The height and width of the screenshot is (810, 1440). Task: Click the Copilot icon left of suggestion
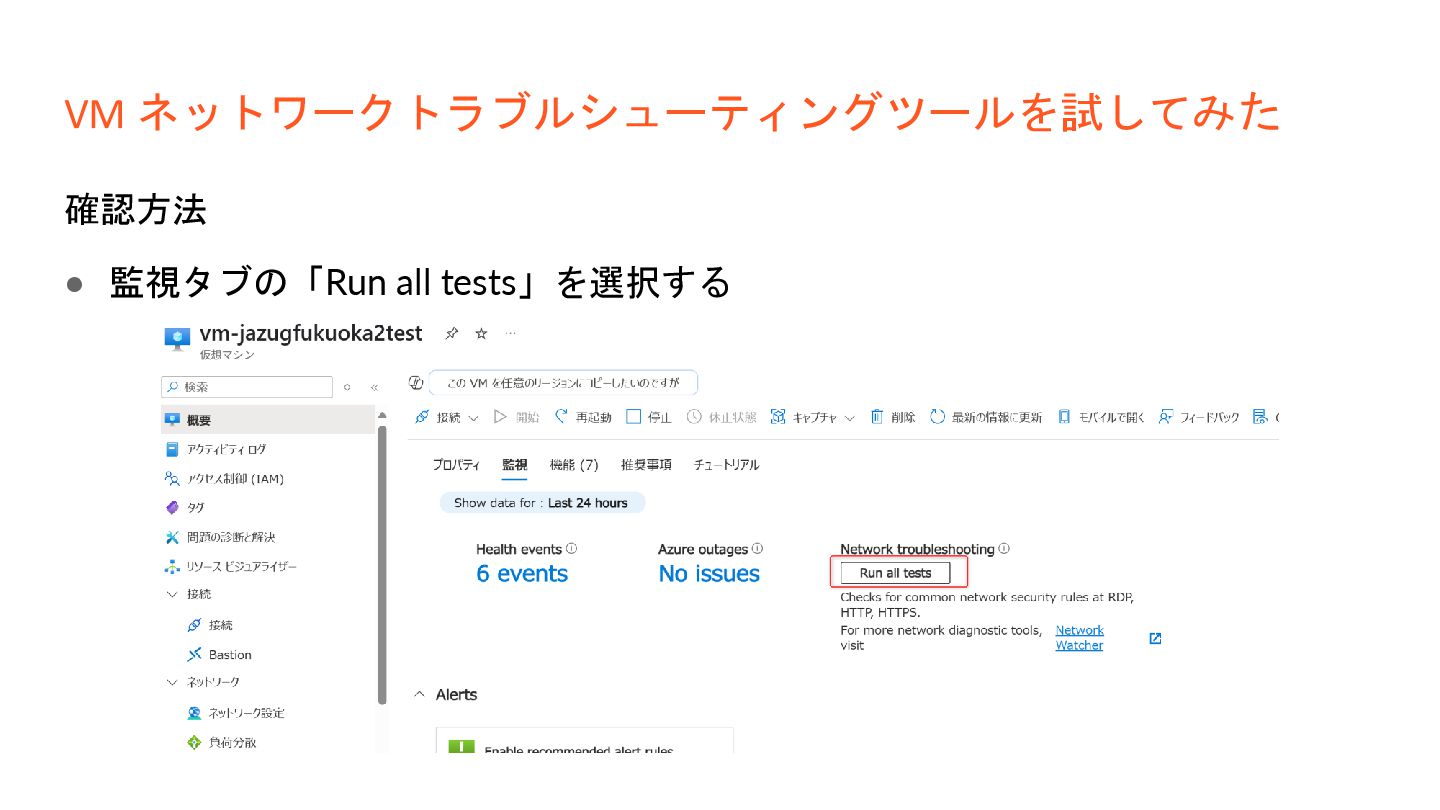pos(417,383)
